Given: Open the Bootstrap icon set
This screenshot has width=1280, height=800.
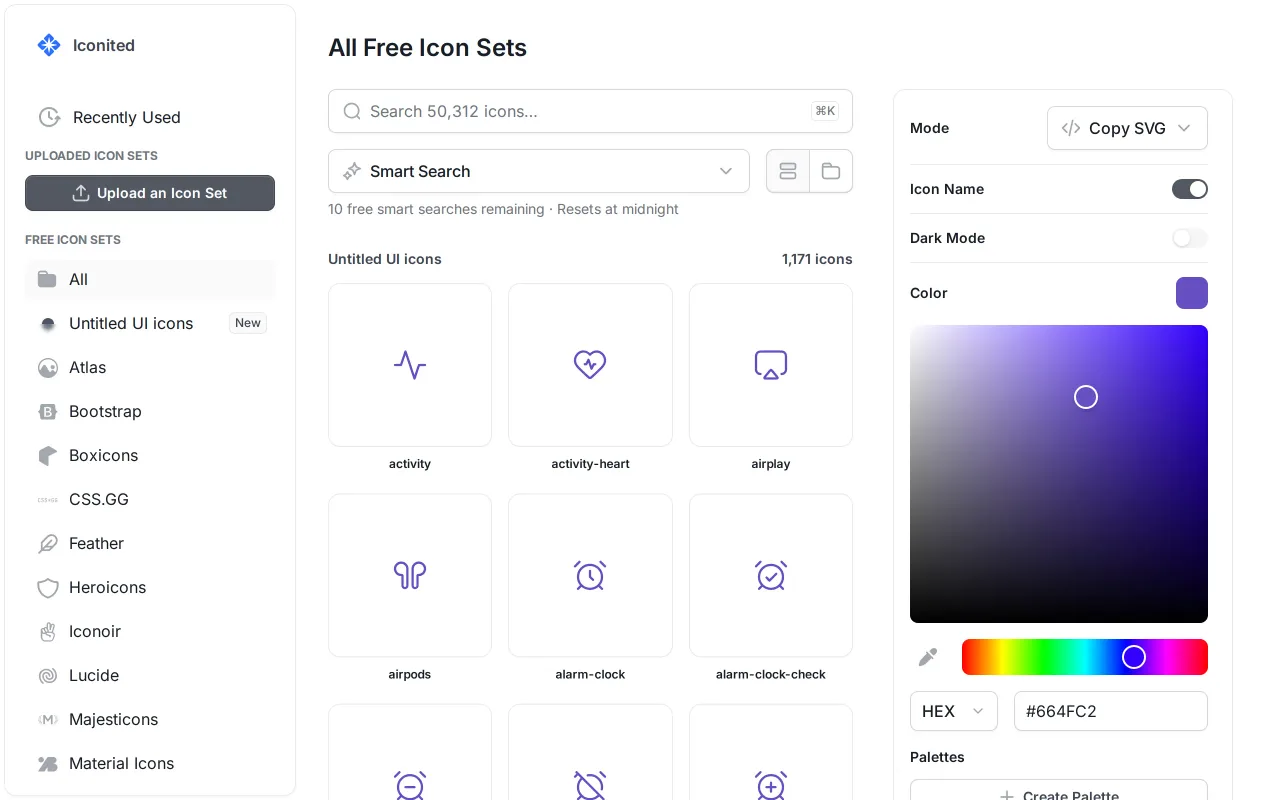Looking at the screenshot, I should [x=150, y=411].
